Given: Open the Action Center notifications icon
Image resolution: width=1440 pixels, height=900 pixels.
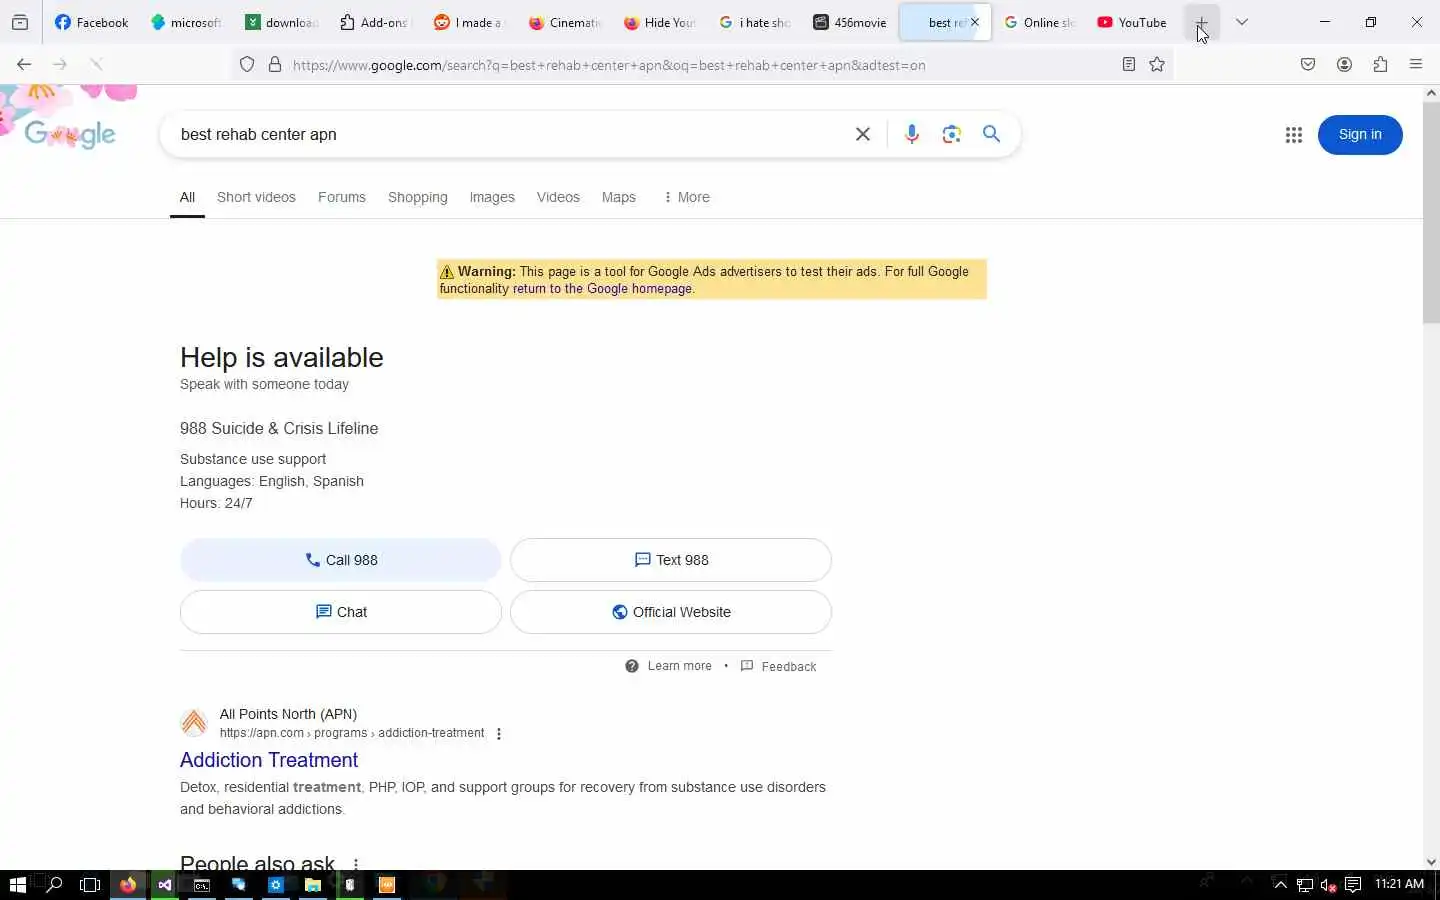Looking at the screenshot, I should 1353,885.
